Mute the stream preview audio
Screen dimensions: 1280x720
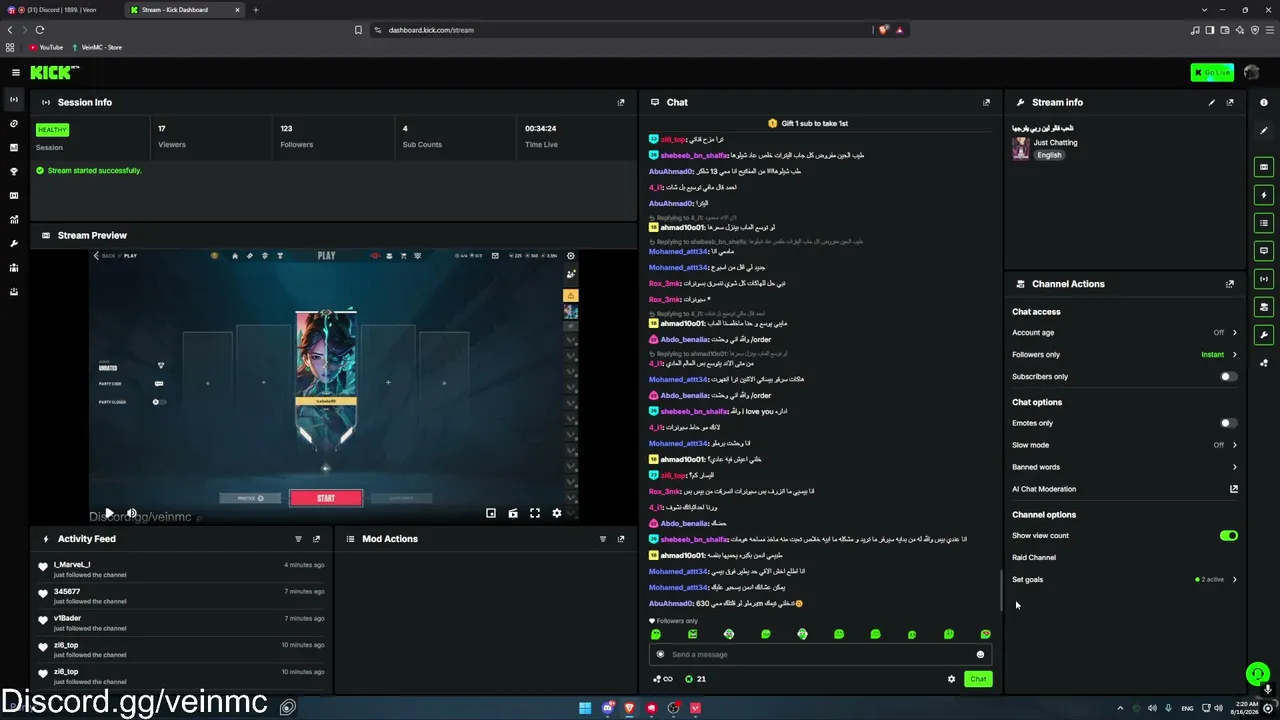(131, 513)
